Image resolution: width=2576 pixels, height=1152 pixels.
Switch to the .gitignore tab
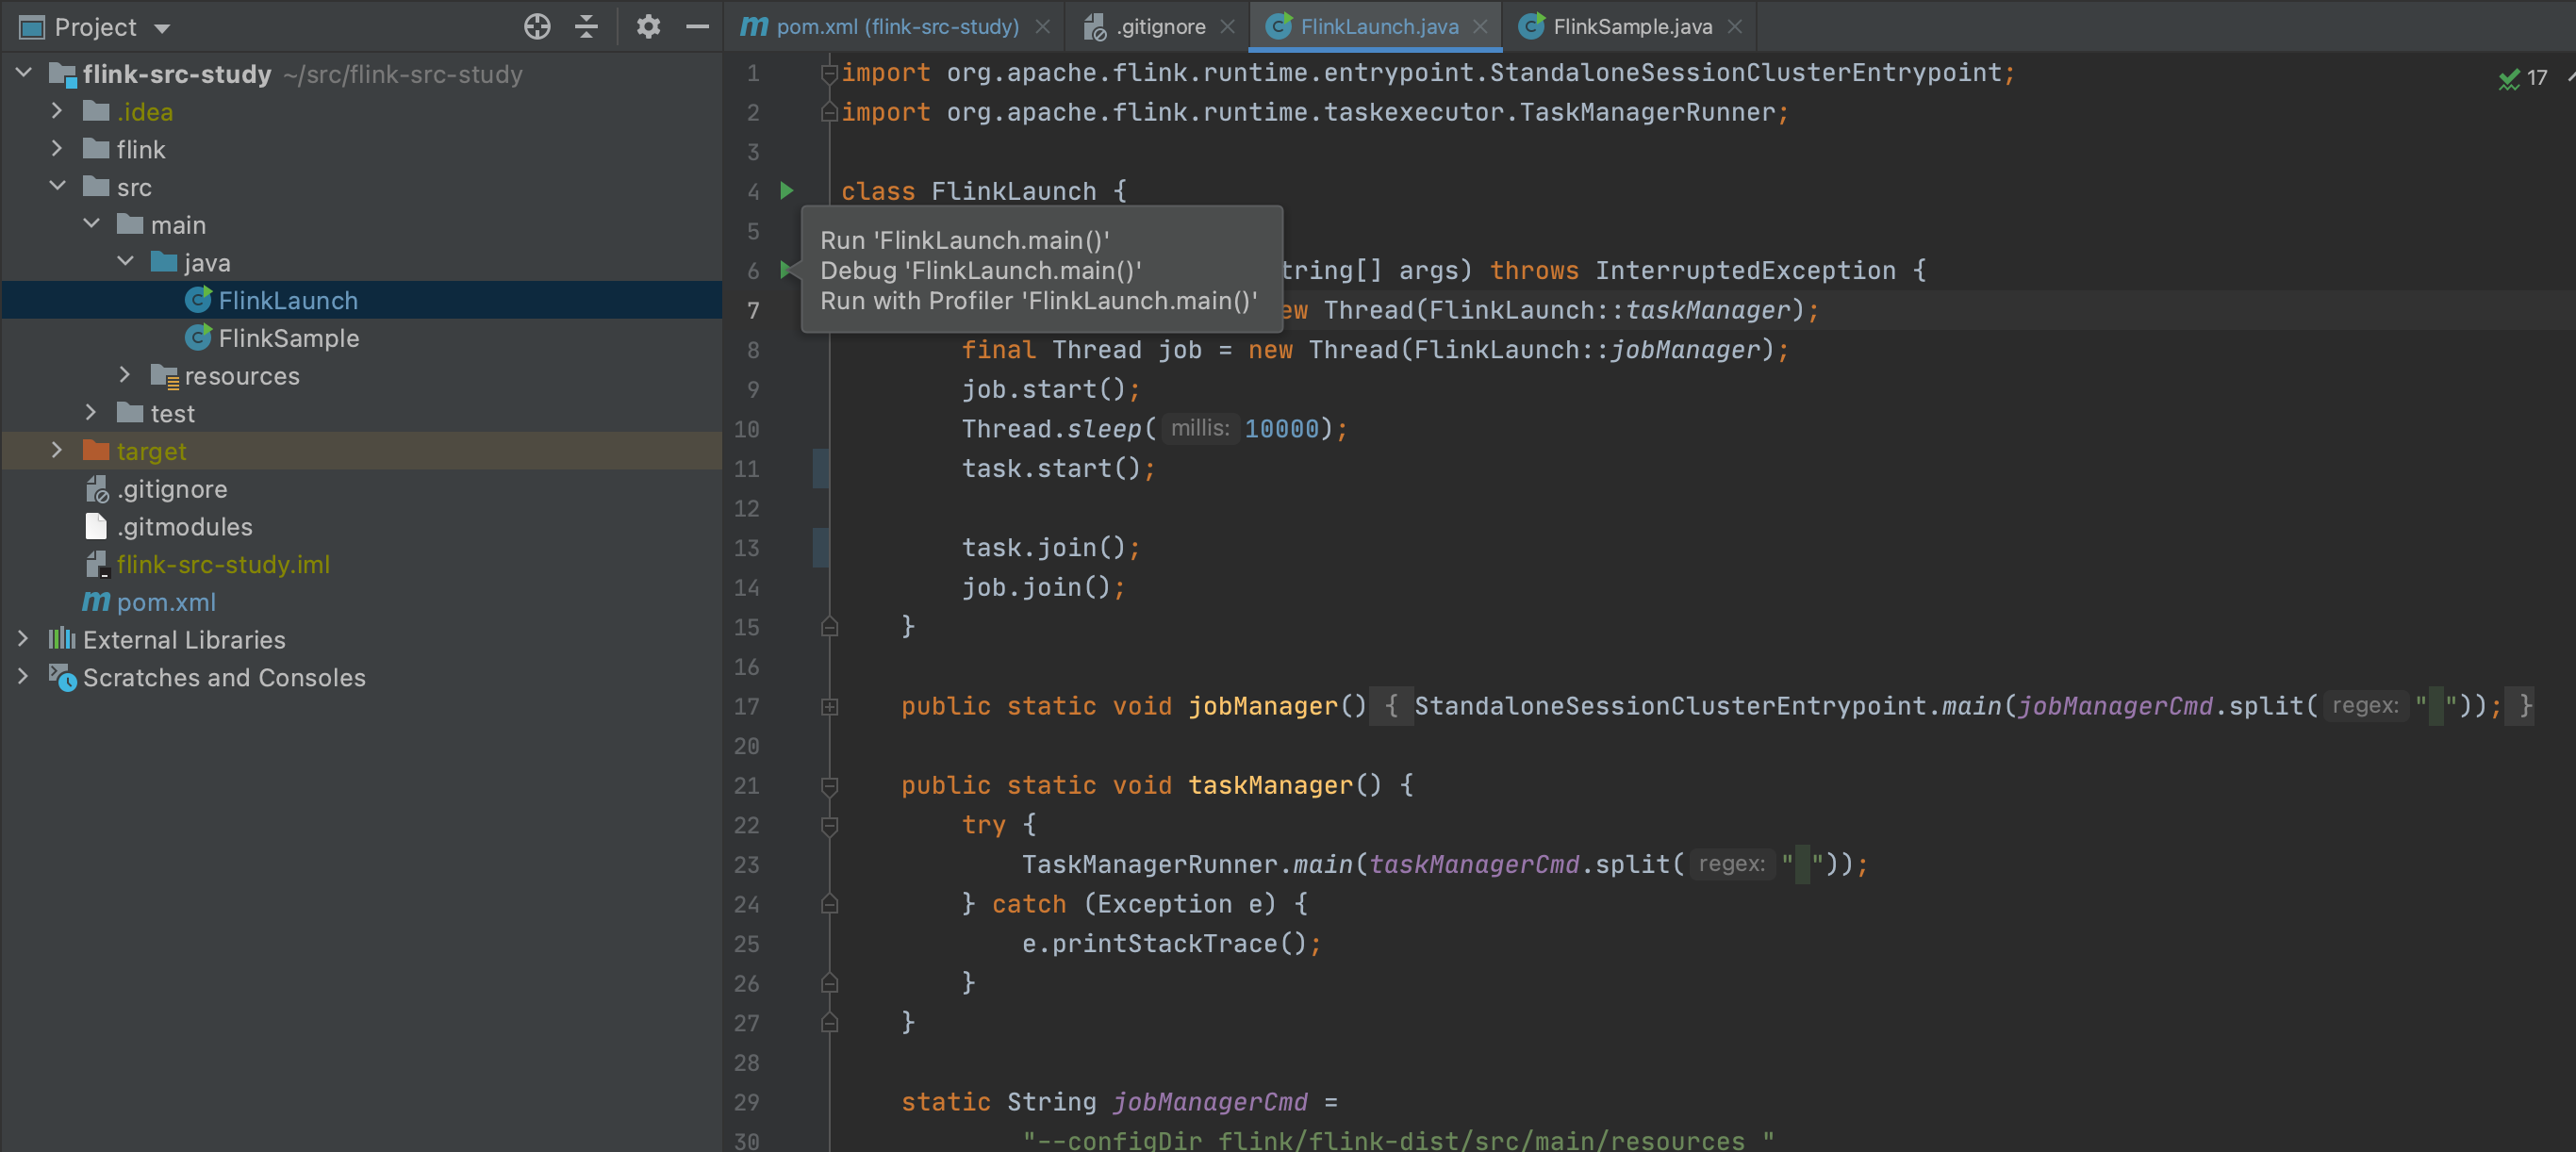point(1160,27)
